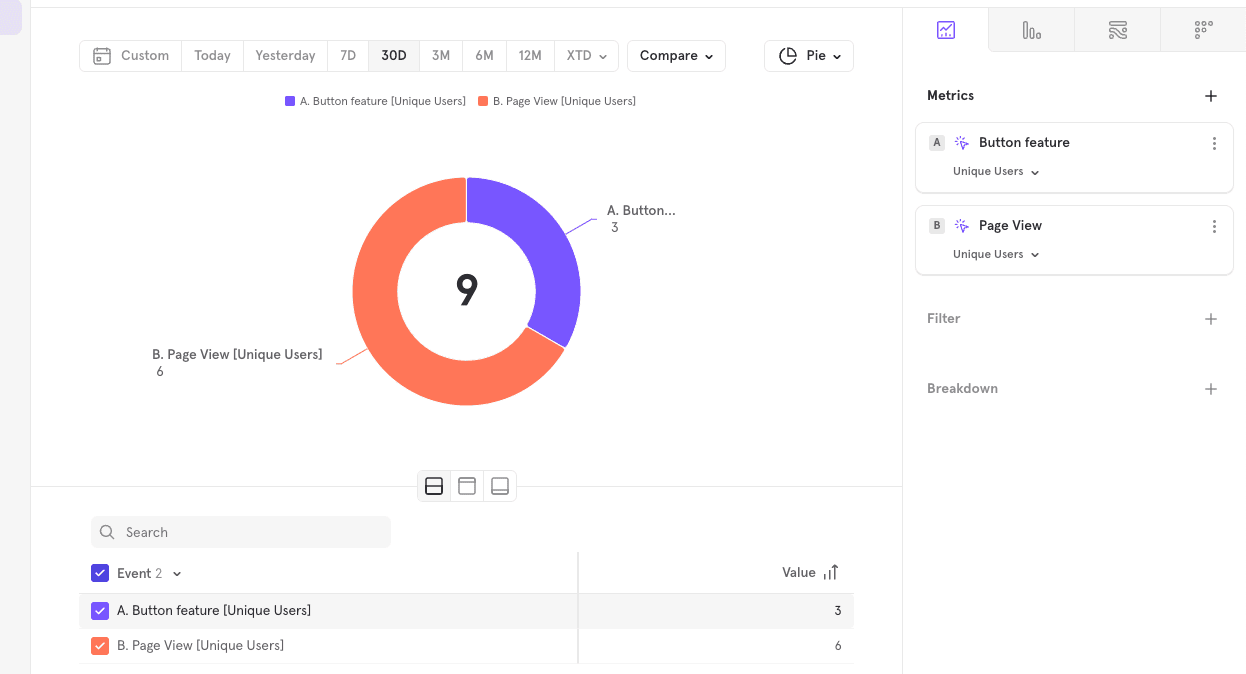Image resolution: width=1246 pixels, height=674 pixels.
Task: Click the three-dot menu on Page View metric
Action: click(1214, 226)
